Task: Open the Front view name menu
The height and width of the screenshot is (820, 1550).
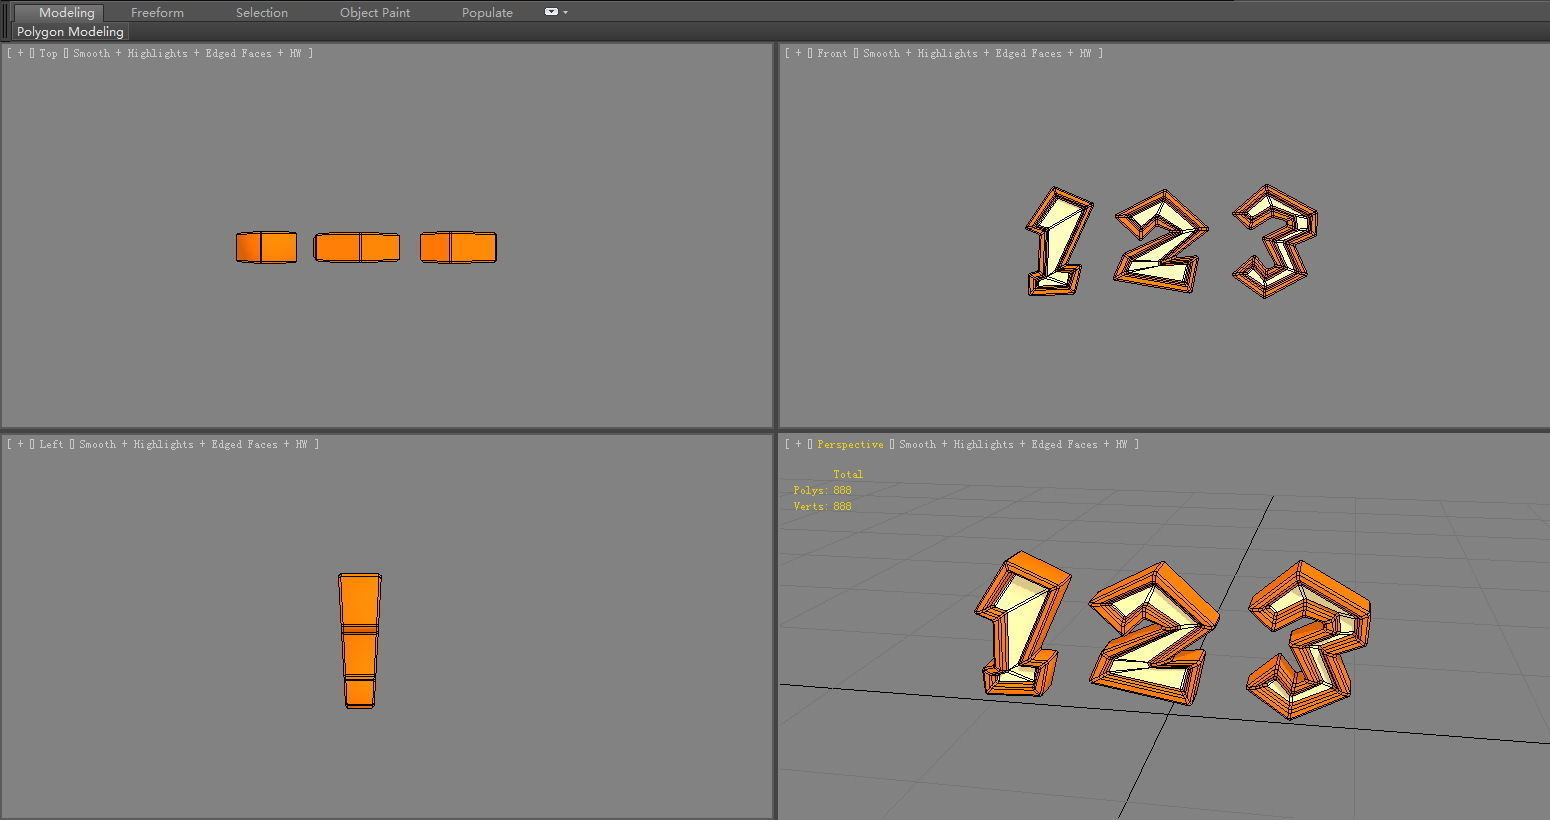Action: (832, 54)
